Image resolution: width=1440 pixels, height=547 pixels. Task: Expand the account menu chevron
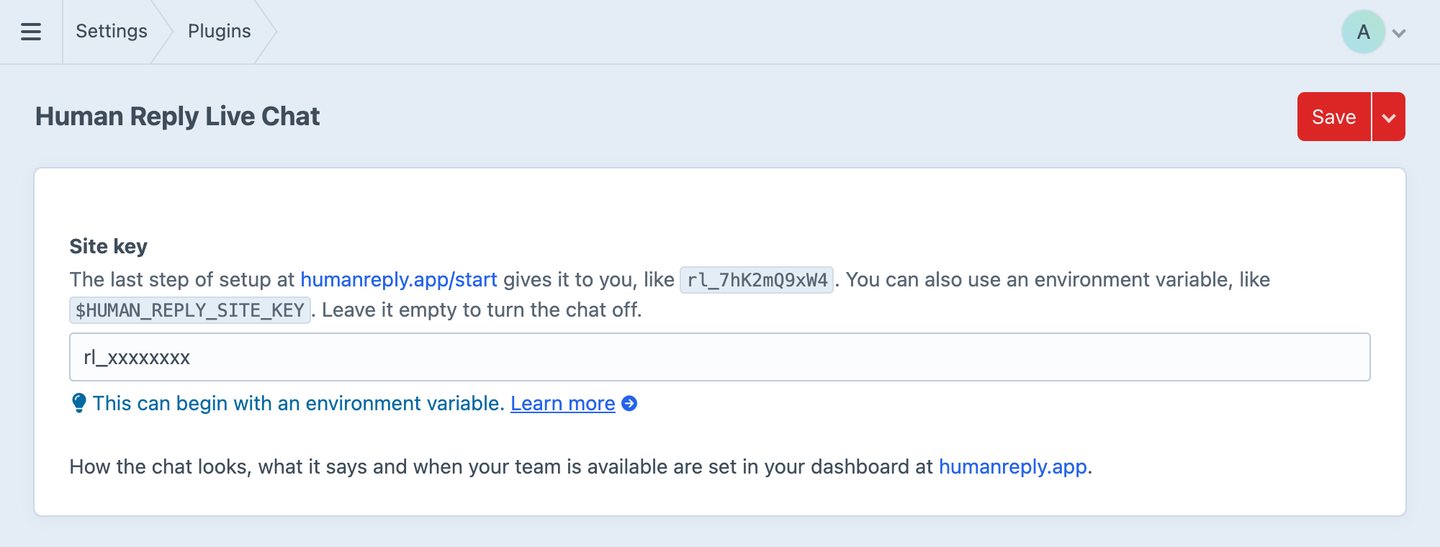[1399, 33]
